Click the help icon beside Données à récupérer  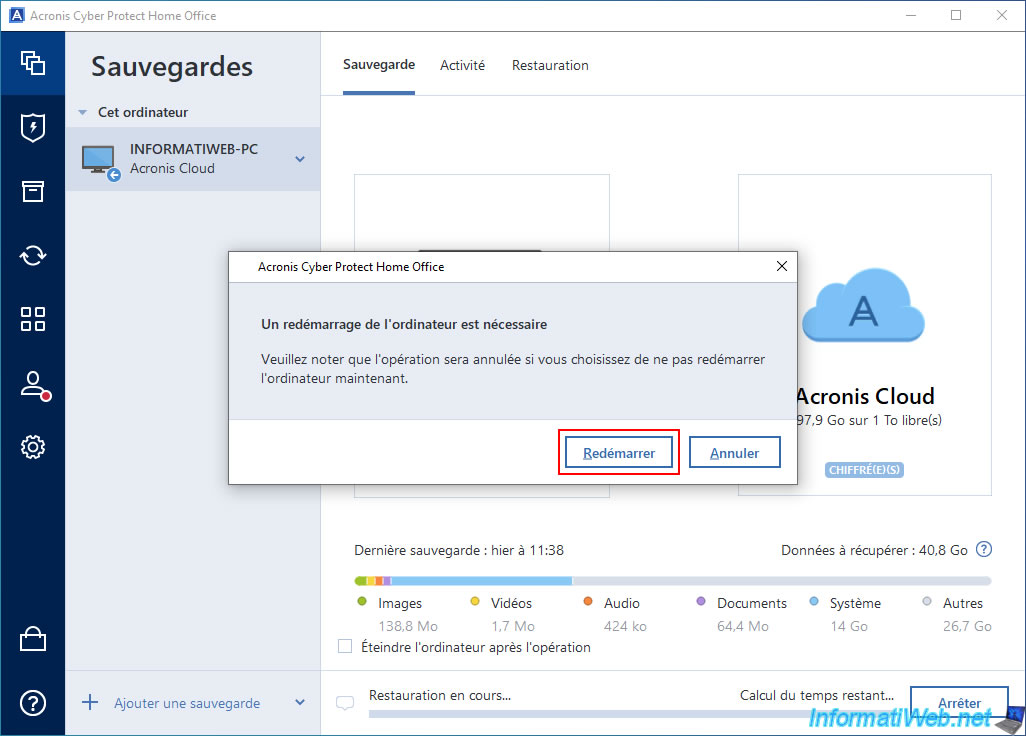point(983,550)
